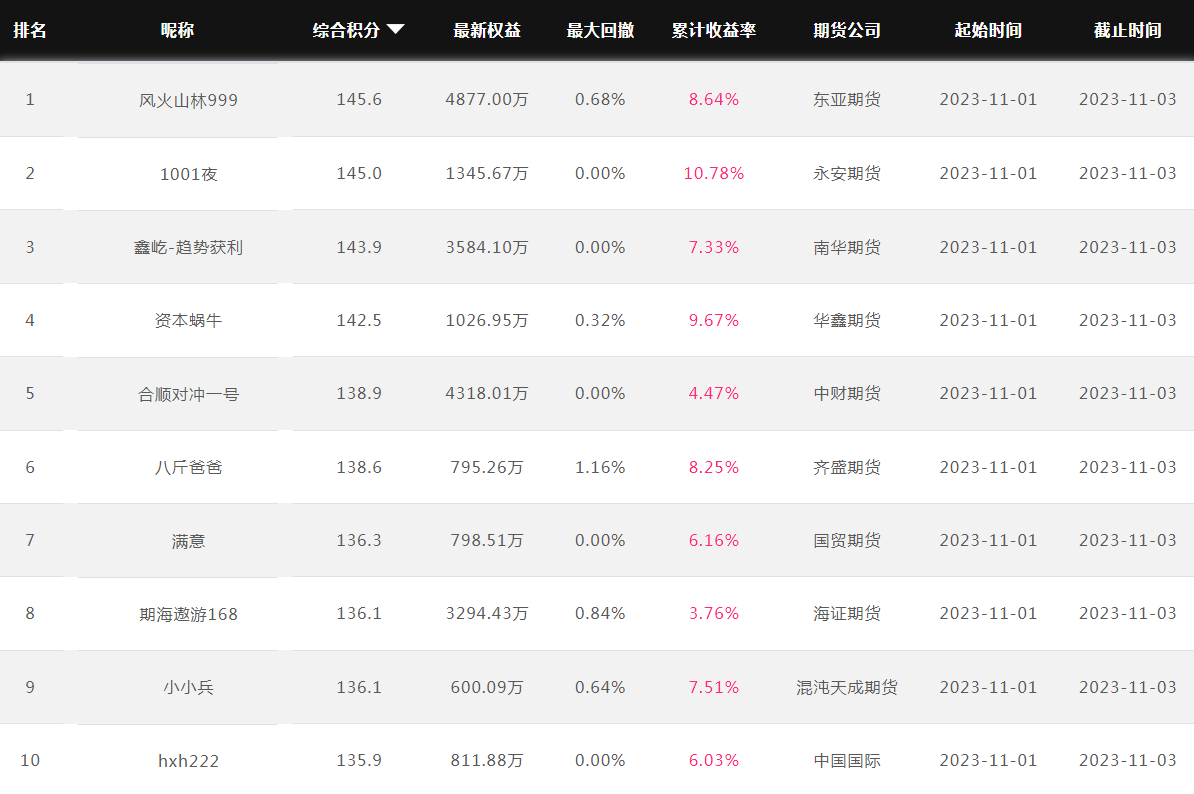Click return rate 4.47%

[x=714, y=394]
